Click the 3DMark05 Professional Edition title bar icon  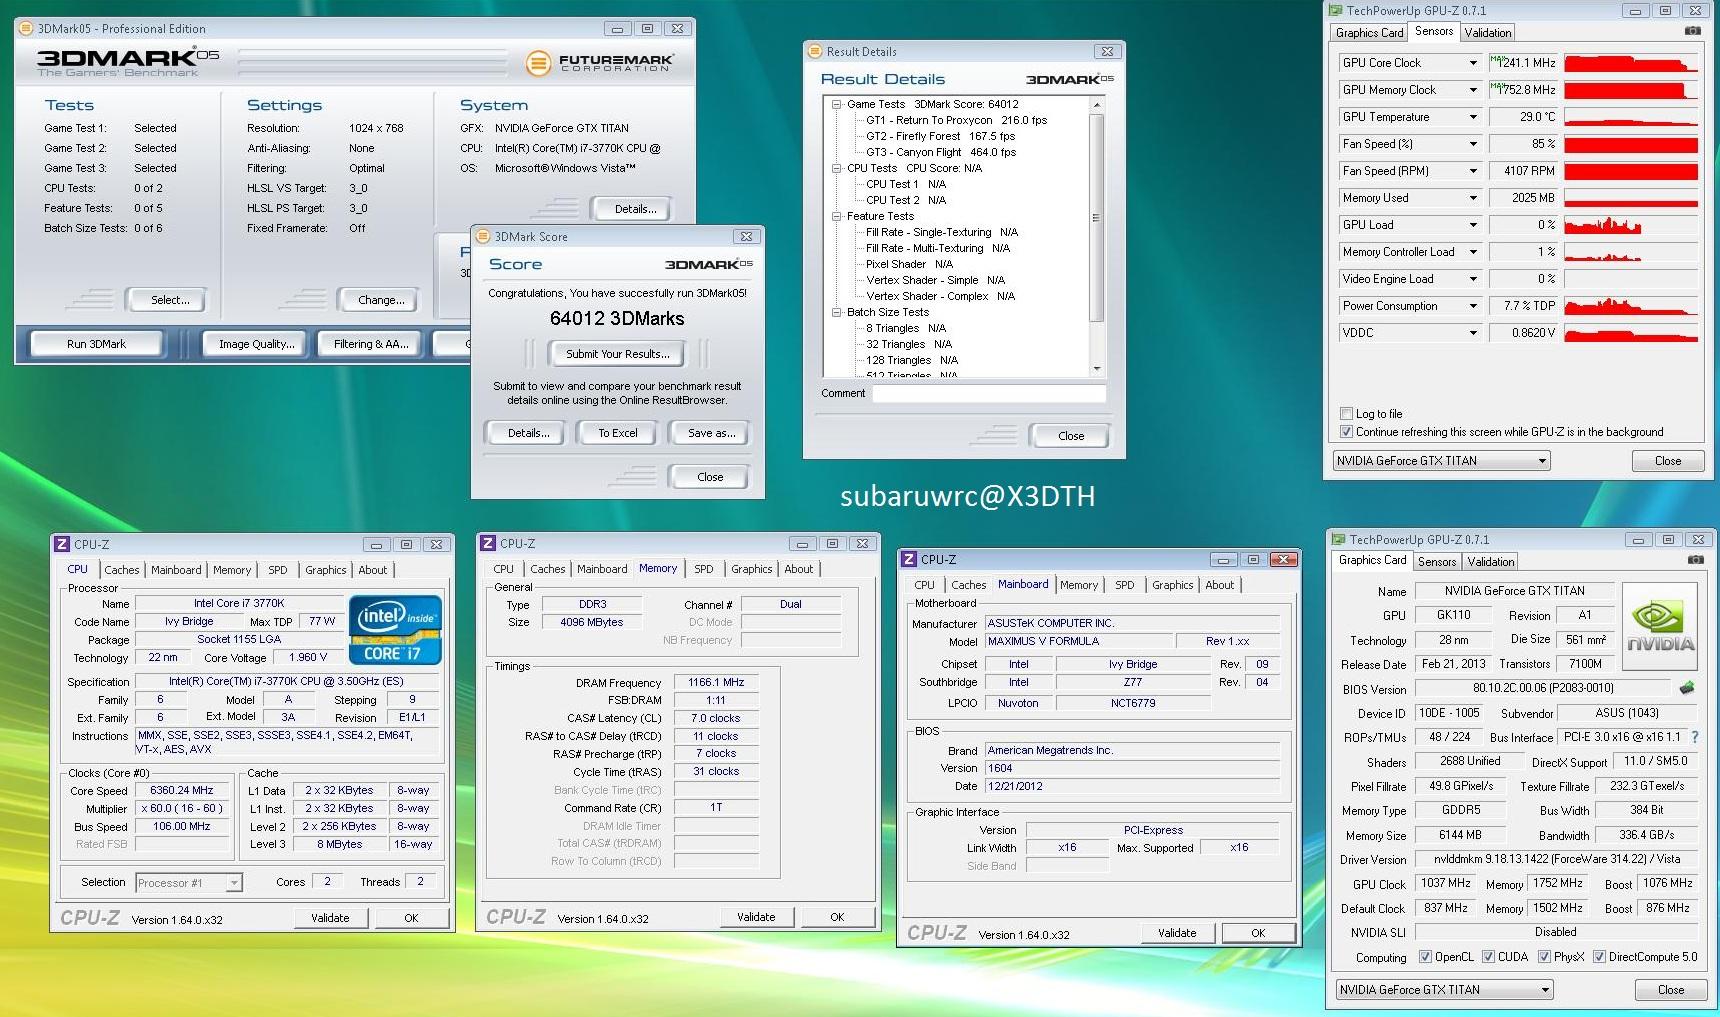tap(26, 28)
